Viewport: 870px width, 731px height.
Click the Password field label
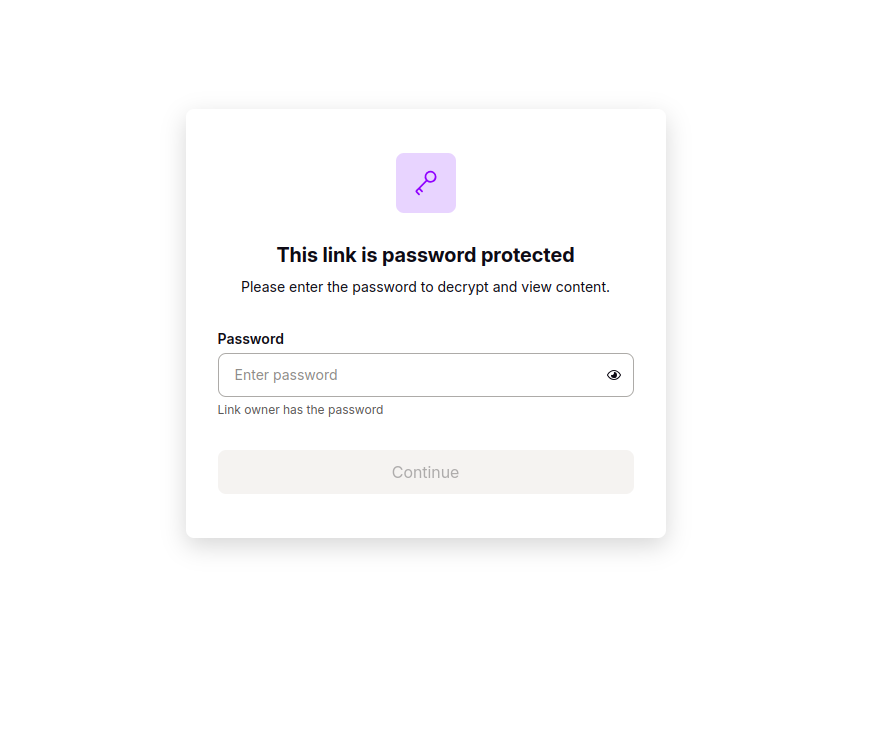(x=251, y=339)
